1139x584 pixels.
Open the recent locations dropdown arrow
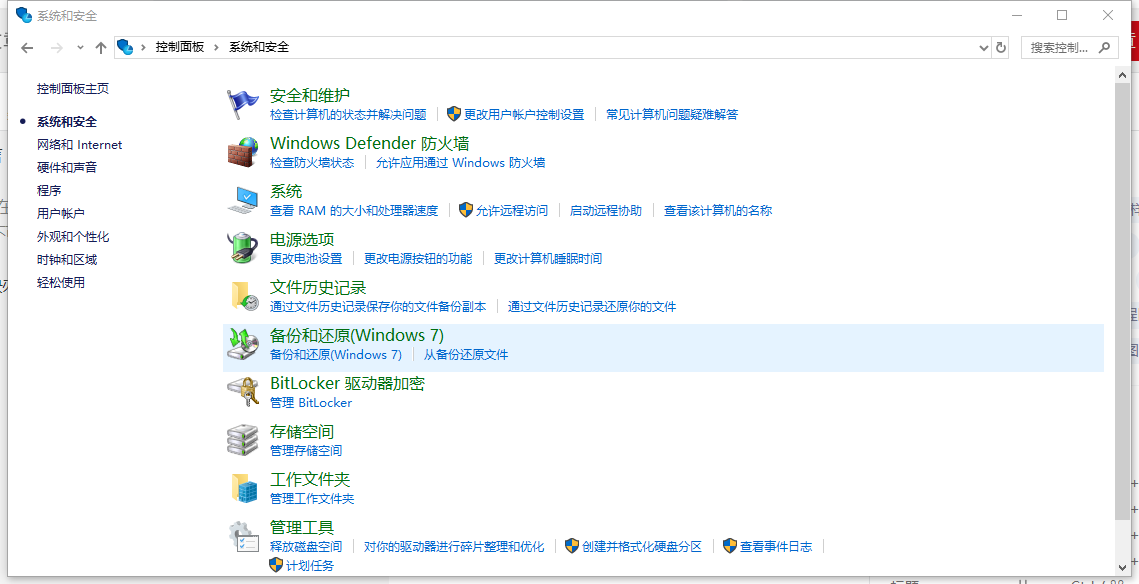pos(80,48)
